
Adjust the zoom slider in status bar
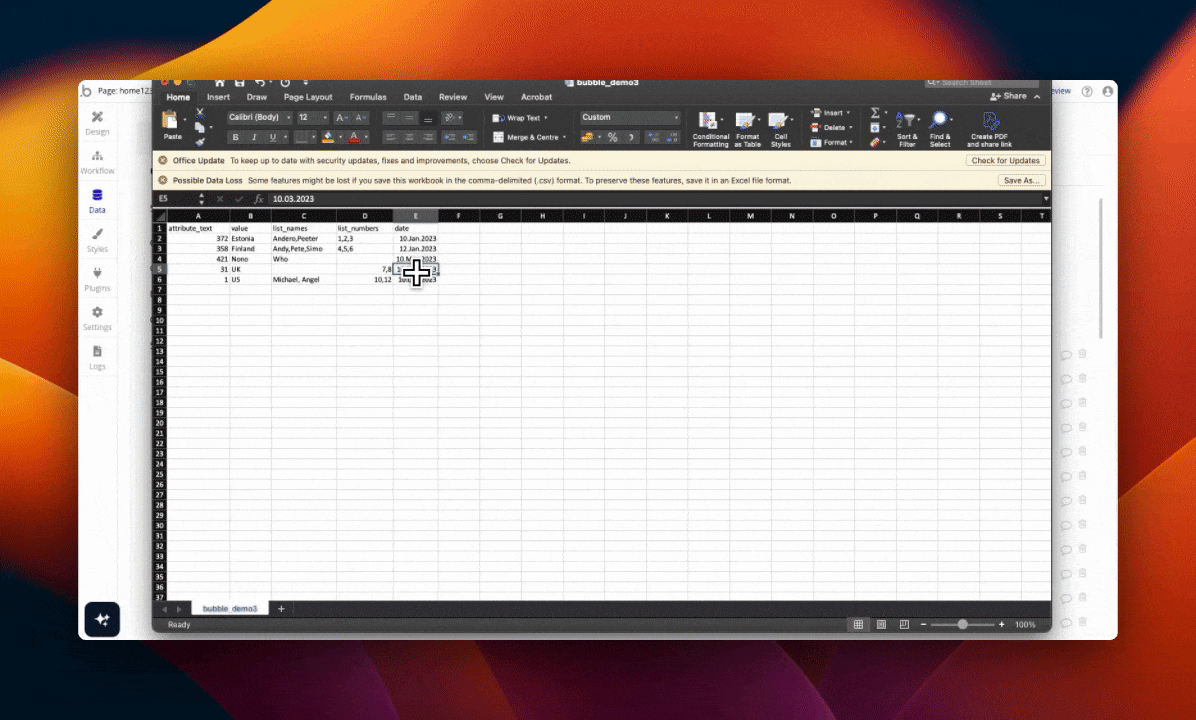point(962,624)
